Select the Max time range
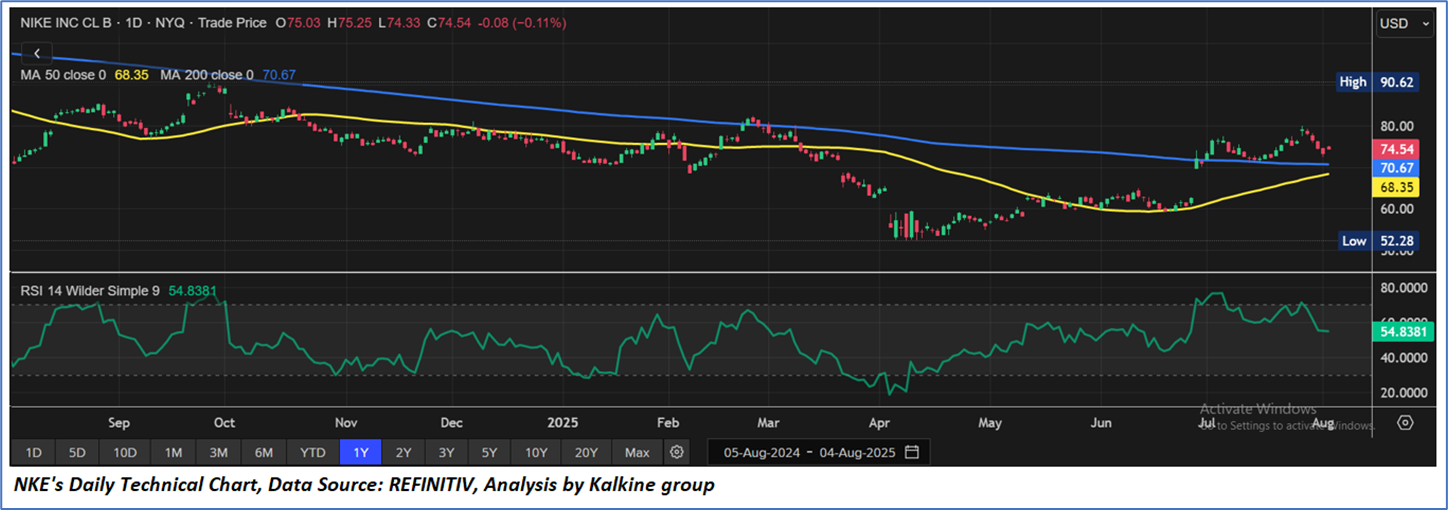 [x=637, y=452]
